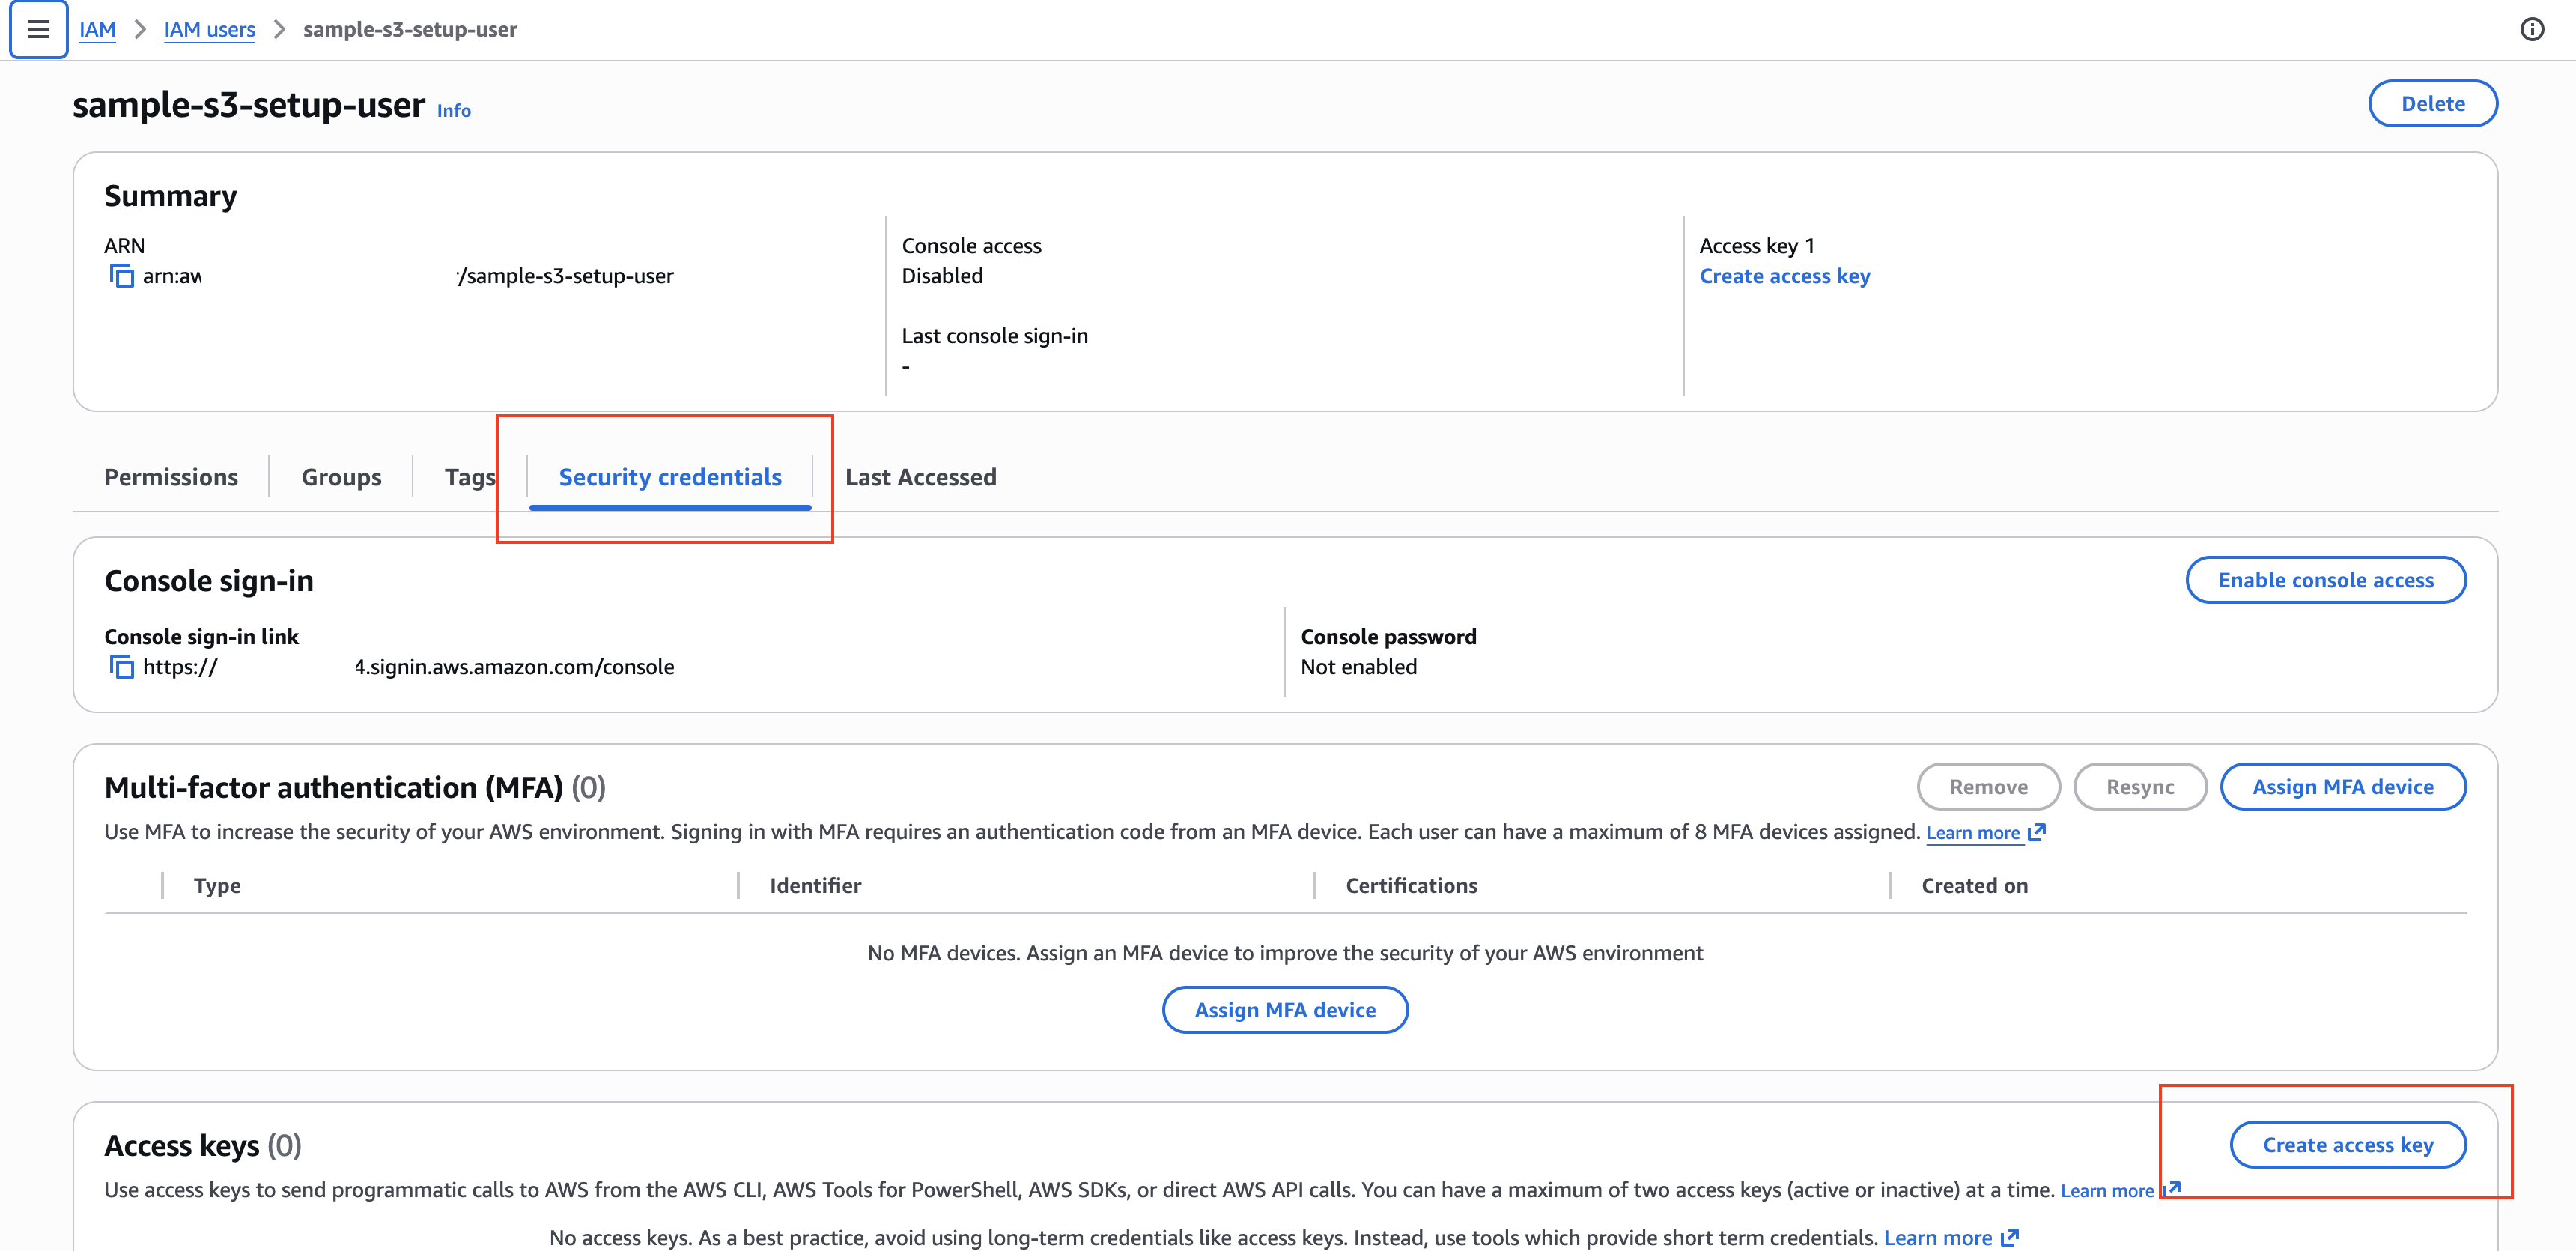Click the Console password Not enabled text
This screenshot has height=1251, width=2576.
(x=1358, y=667)
